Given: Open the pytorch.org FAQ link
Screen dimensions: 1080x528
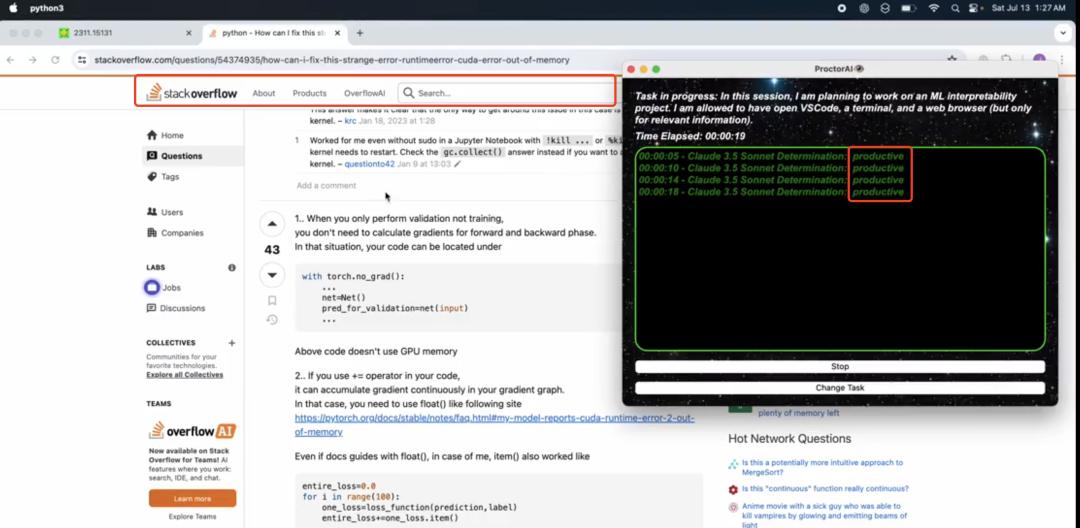Looking at the screenshot, I should [494, 425].
